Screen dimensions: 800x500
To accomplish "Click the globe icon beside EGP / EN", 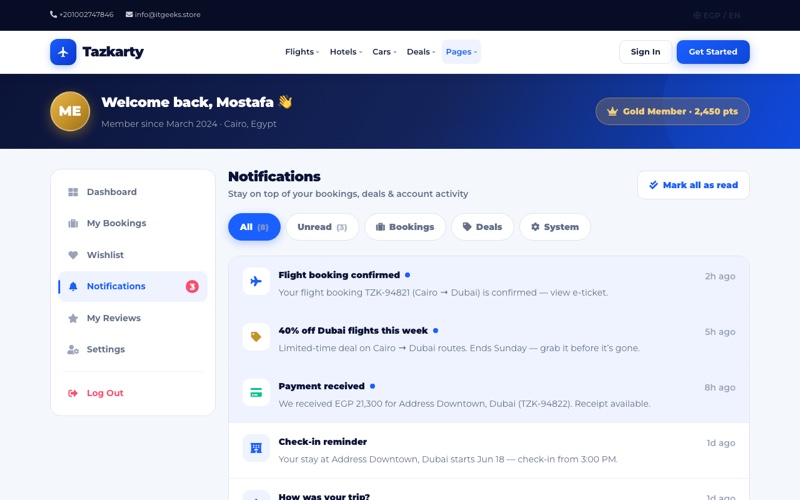I will pos(696,15).
